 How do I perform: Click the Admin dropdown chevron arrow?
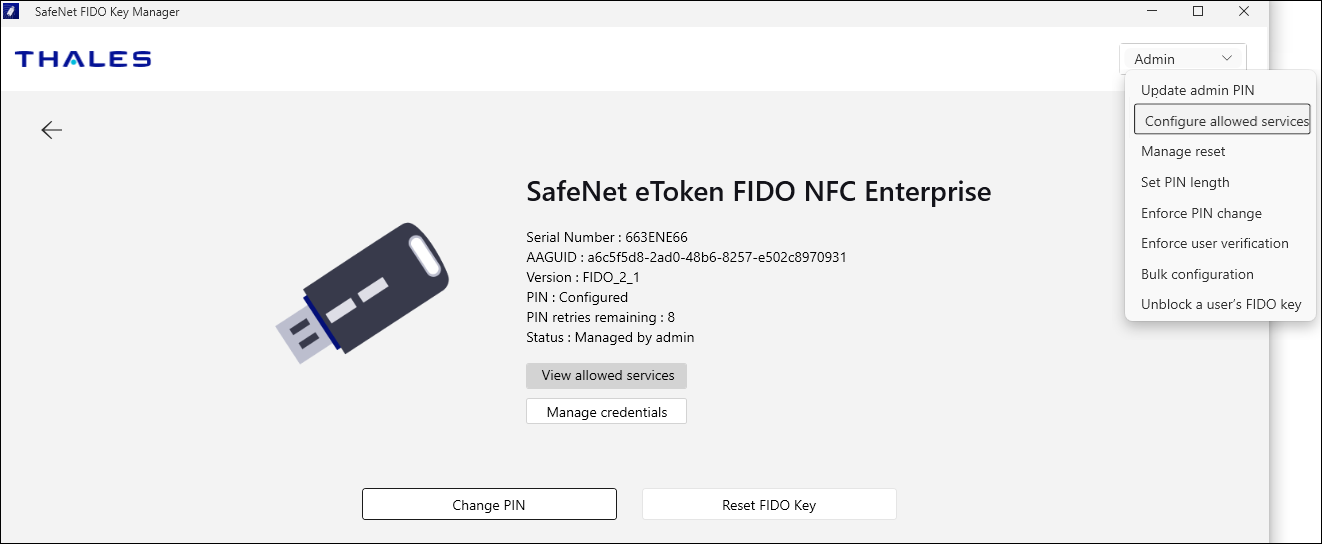pos(1227,58)
